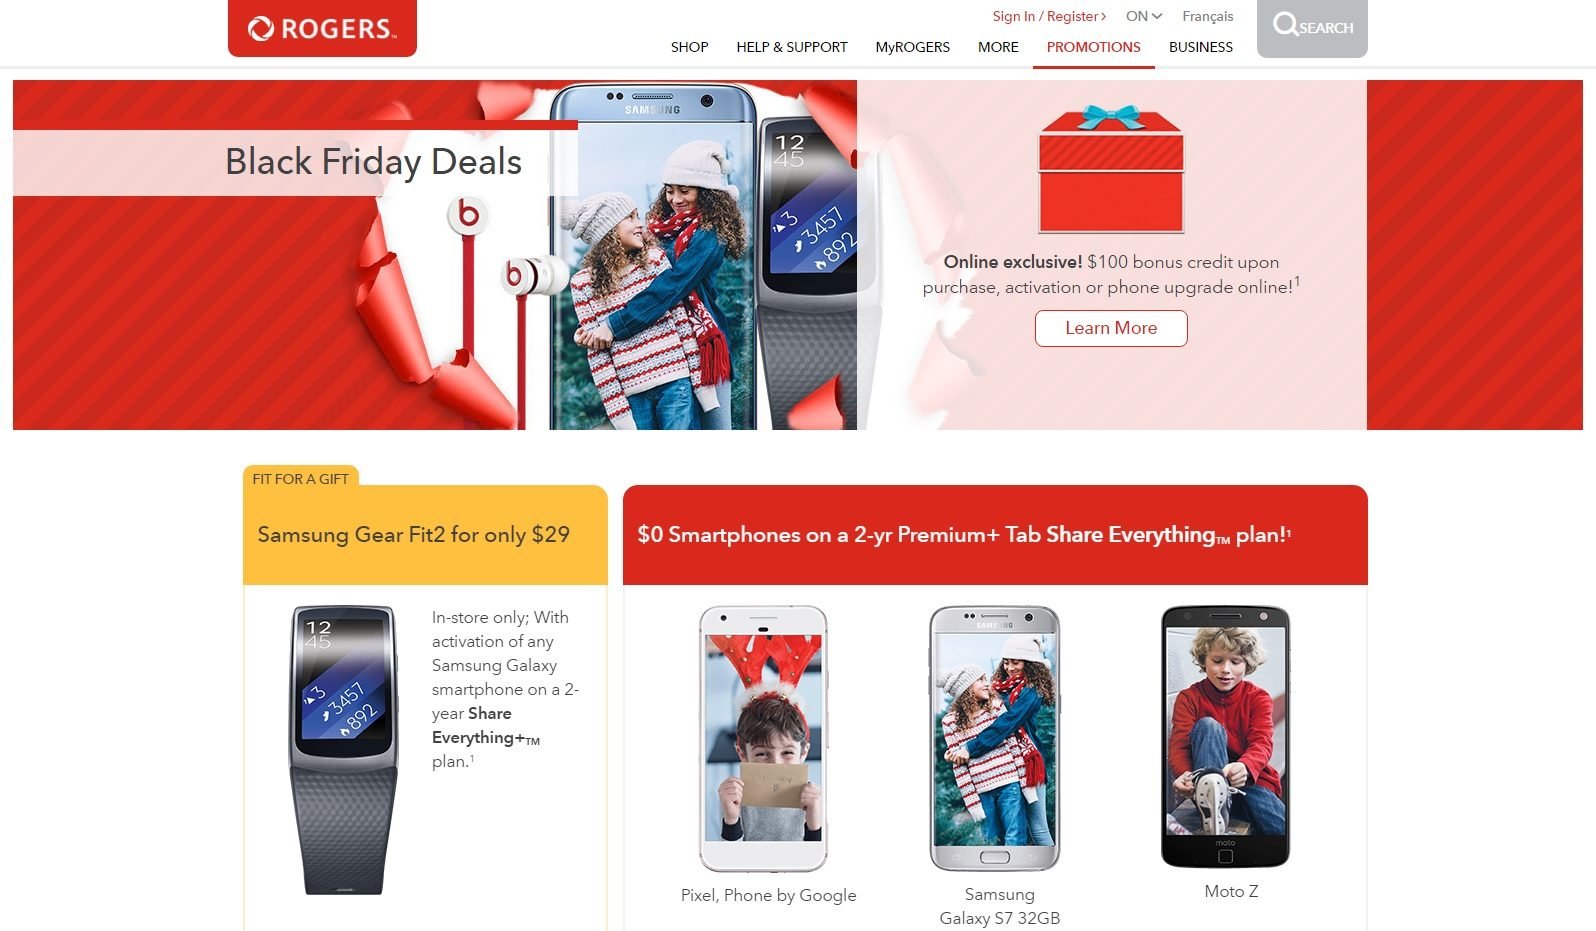
Task: Open the Search magnifier button
Action: click(1312, 27)
